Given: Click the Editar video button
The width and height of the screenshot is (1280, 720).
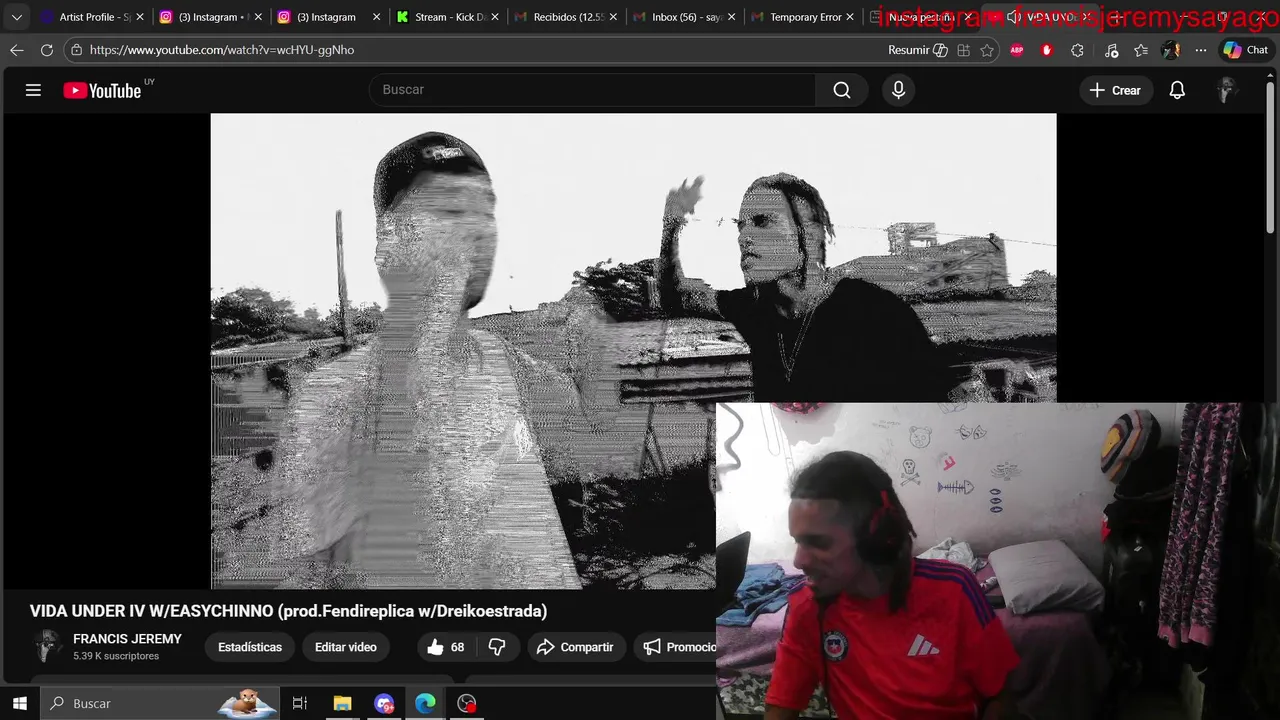Looking at the screenshot, I should [346, 647].
